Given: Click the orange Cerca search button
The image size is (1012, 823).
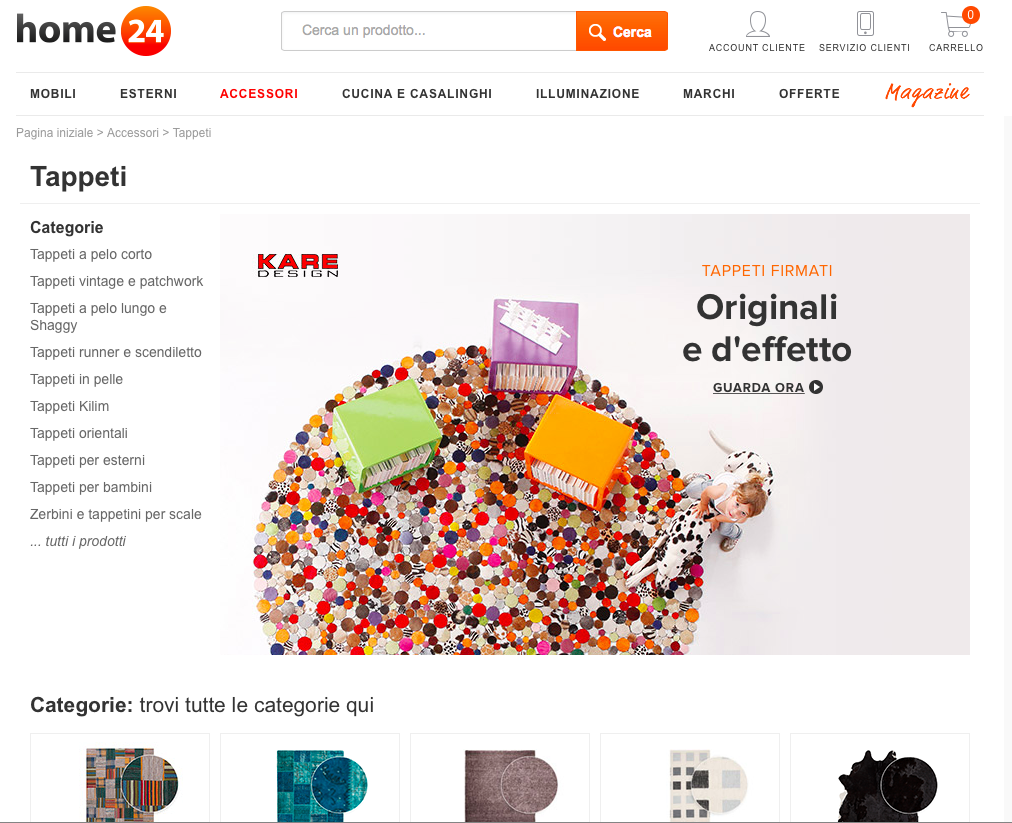Looking at the screenshot, I should [622, 31].
